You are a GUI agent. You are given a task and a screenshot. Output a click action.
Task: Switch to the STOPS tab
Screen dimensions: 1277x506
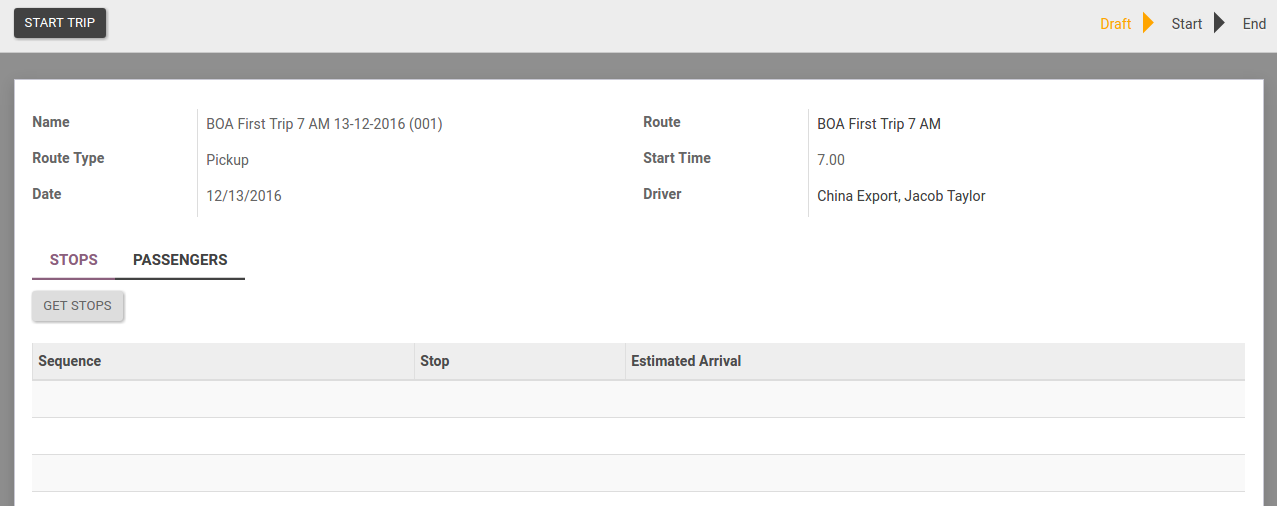[x=74, y=260]
